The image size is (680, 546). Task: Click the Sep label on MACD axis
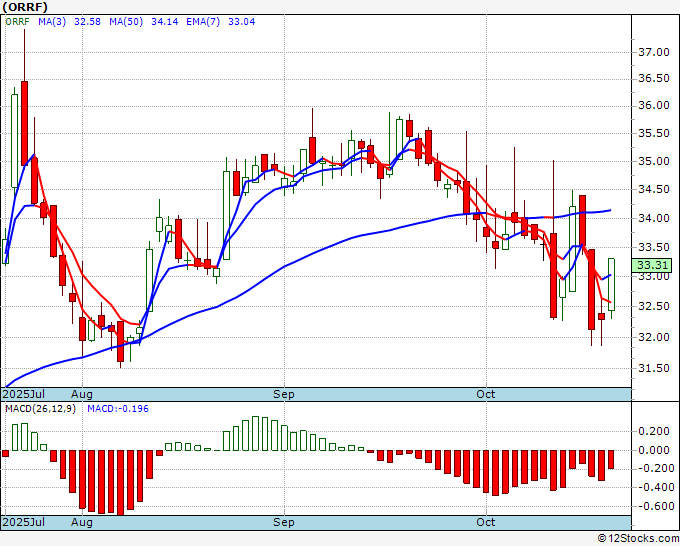[284, 522]
